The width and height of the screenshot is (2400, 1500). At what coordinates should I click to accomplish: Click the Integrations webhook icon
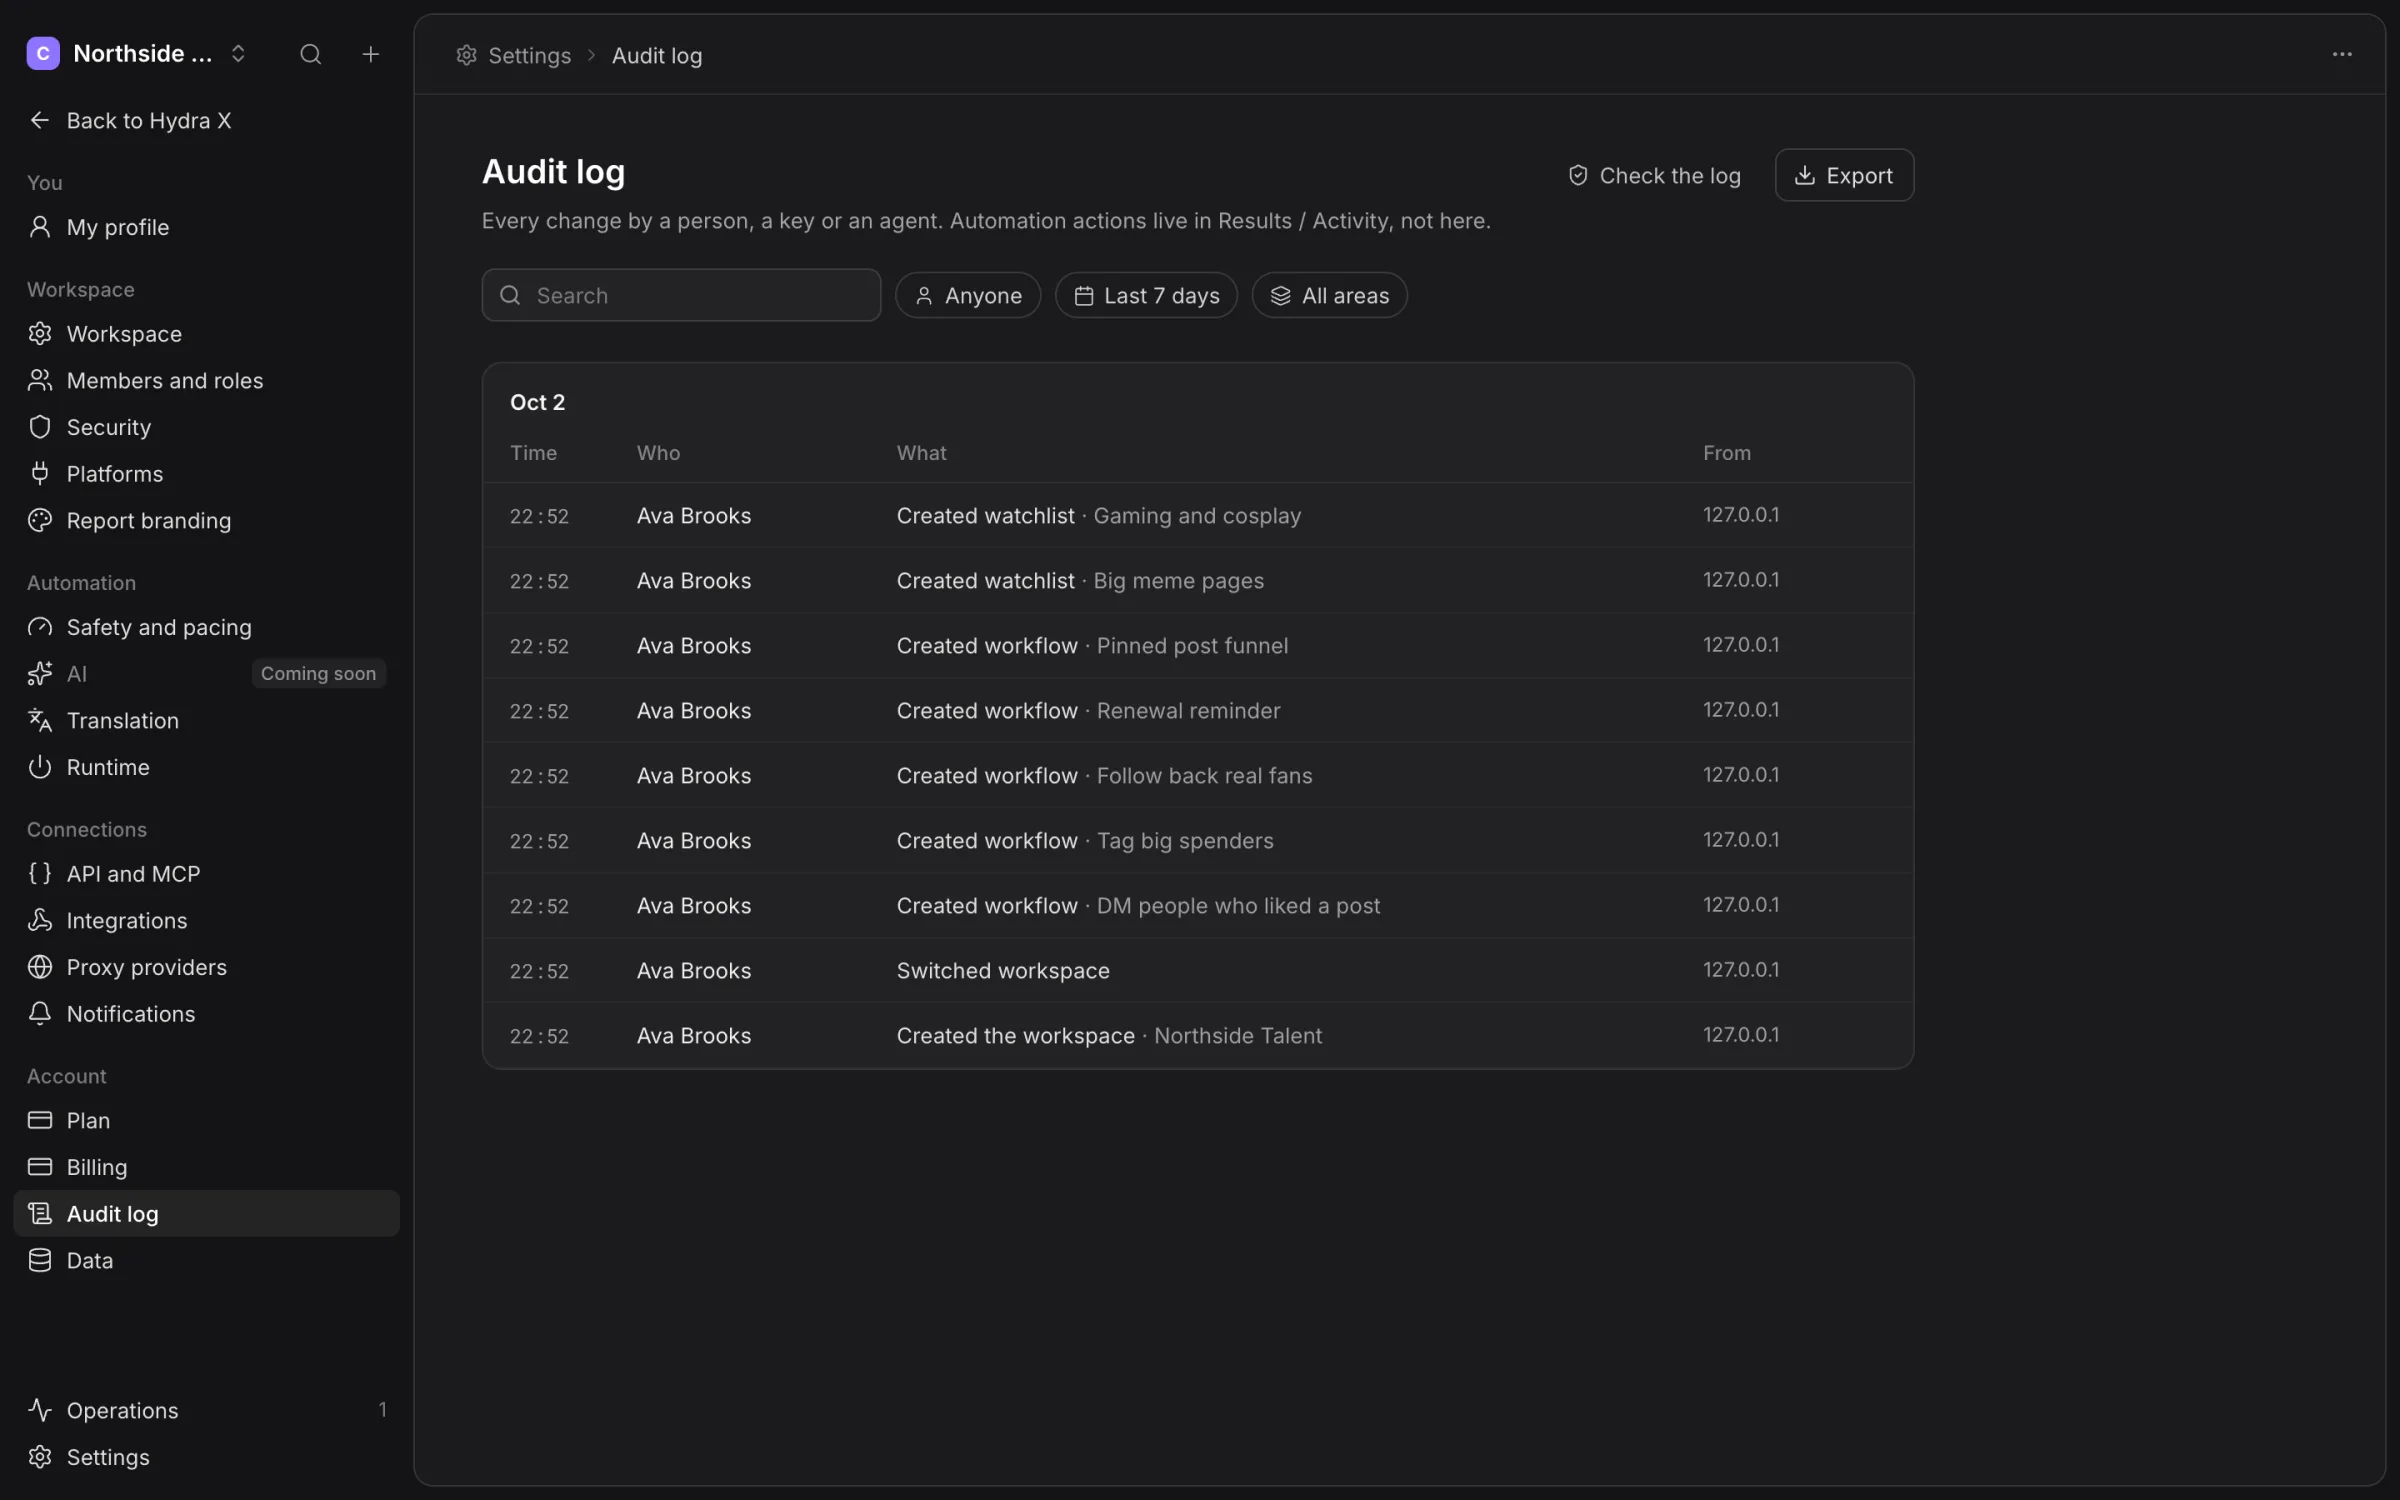tap(40, 920)
